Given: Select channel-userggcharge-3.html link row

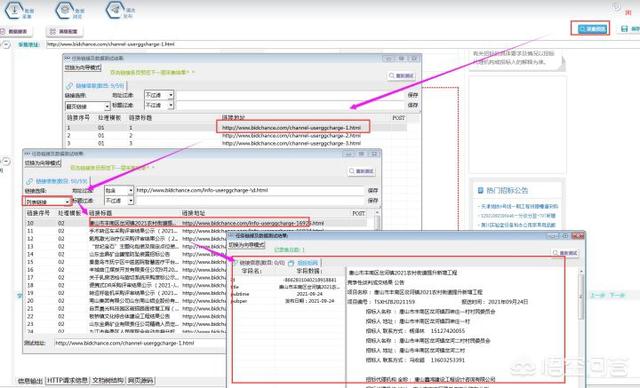Looking at the screenshot, I should coord(236,143).
